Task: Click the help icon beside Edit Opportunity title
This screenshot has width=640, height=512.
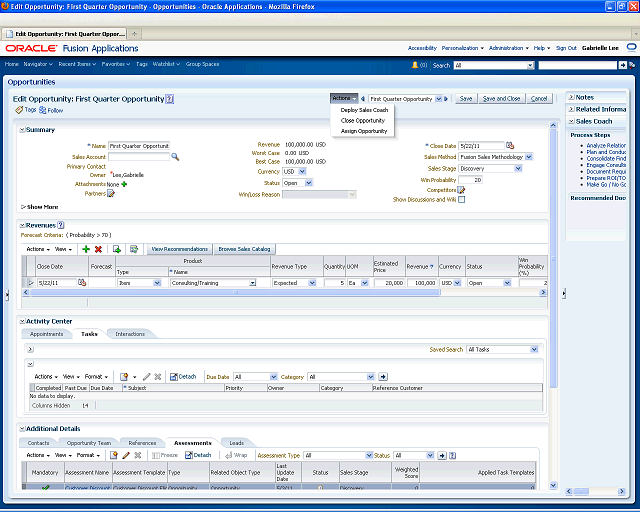Action: [x=169, y=99]
